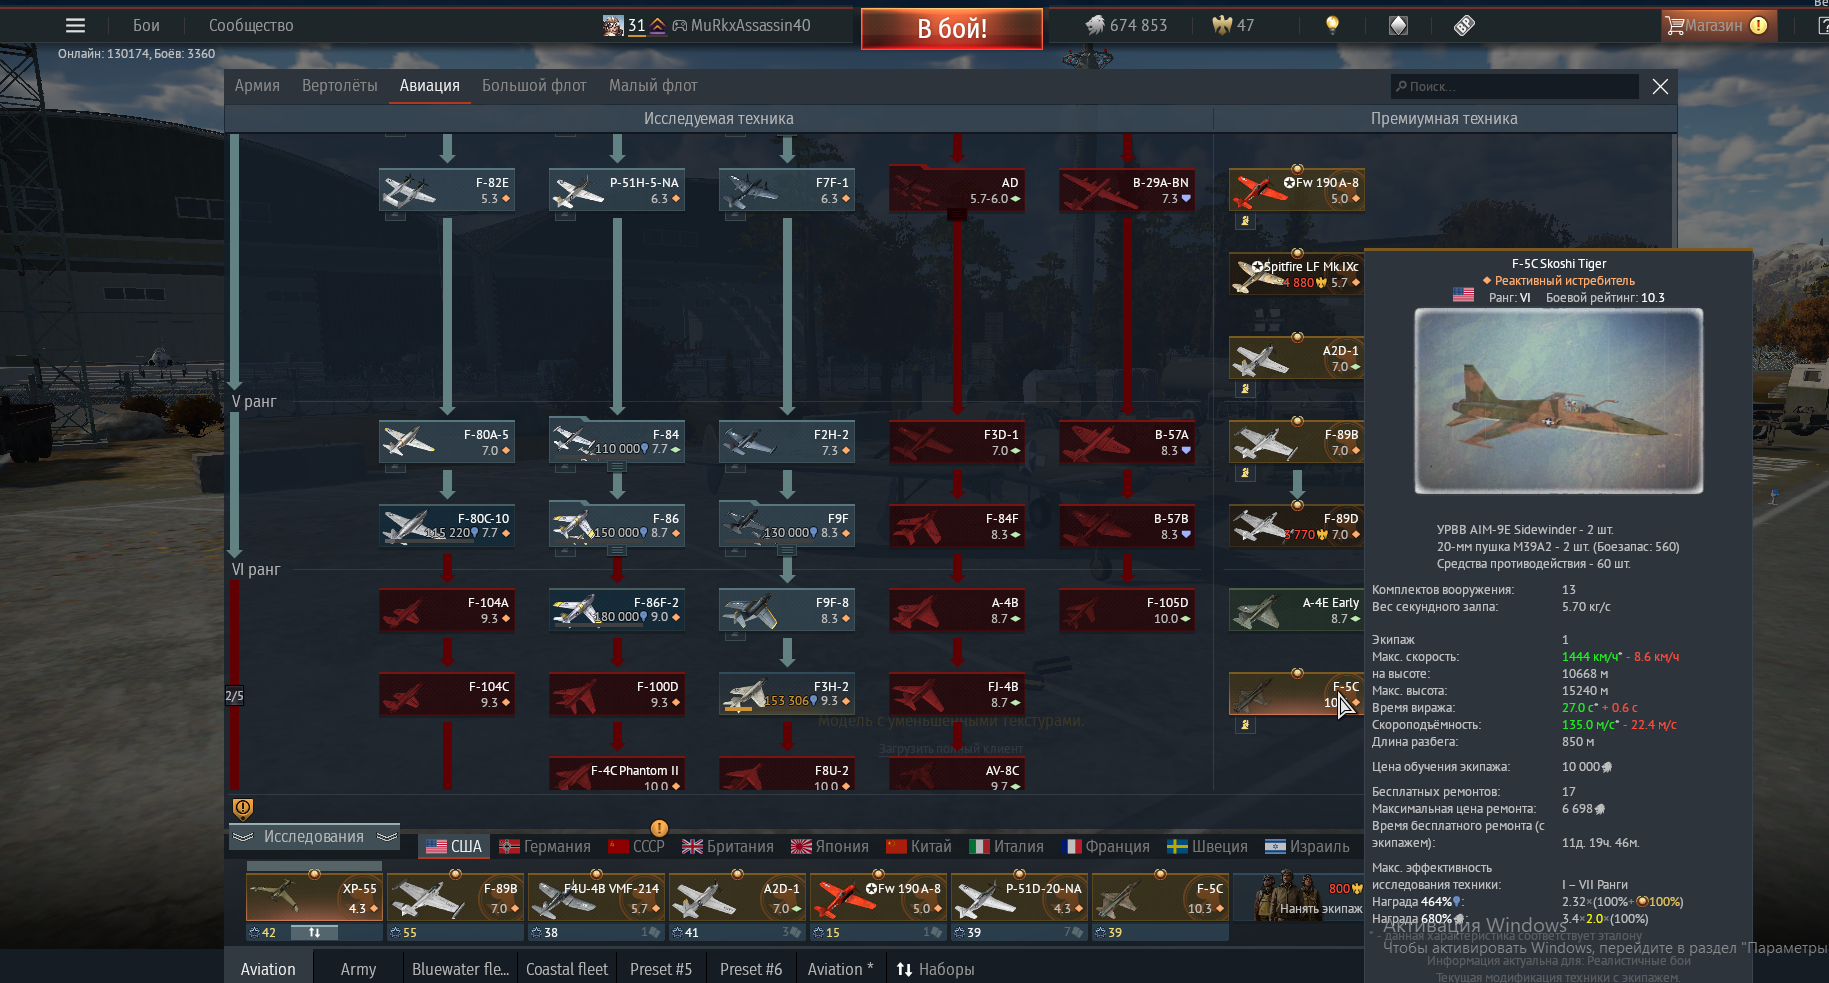Switch to the Вертолёты tab
1829x983 pixels.
point(340,86)
